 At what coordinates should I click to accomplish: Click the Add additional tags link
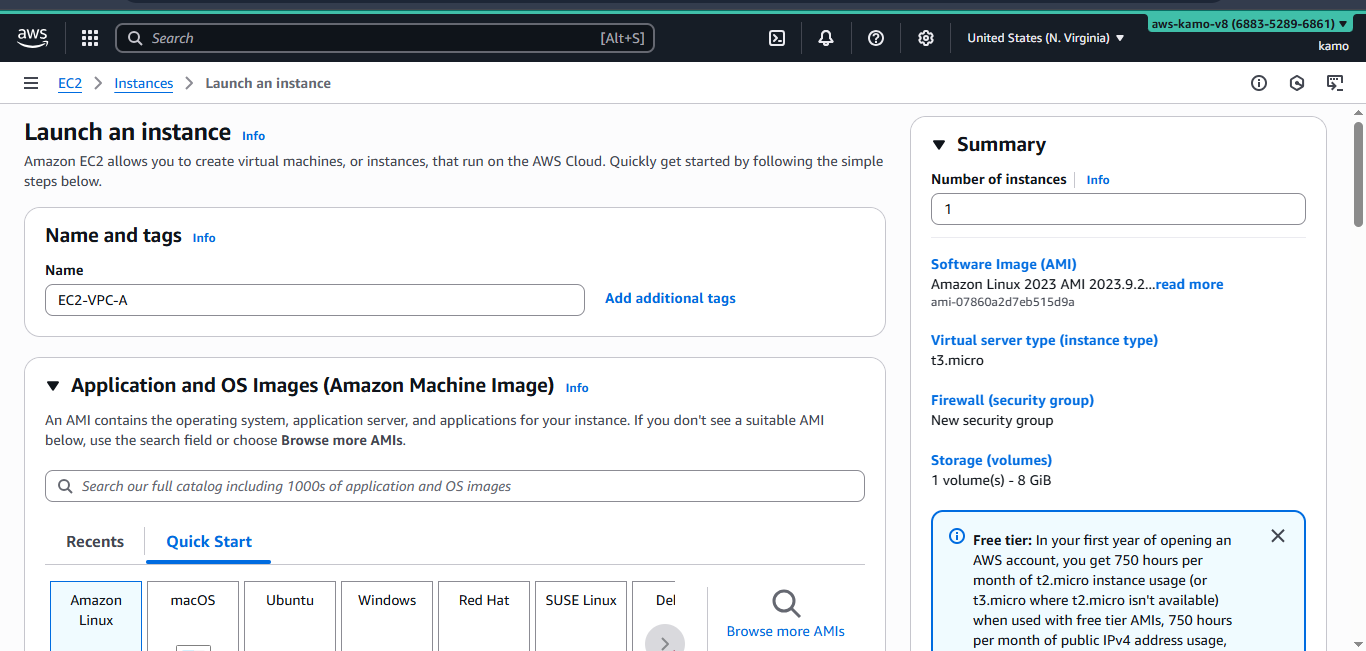click(x=670, y=298)
